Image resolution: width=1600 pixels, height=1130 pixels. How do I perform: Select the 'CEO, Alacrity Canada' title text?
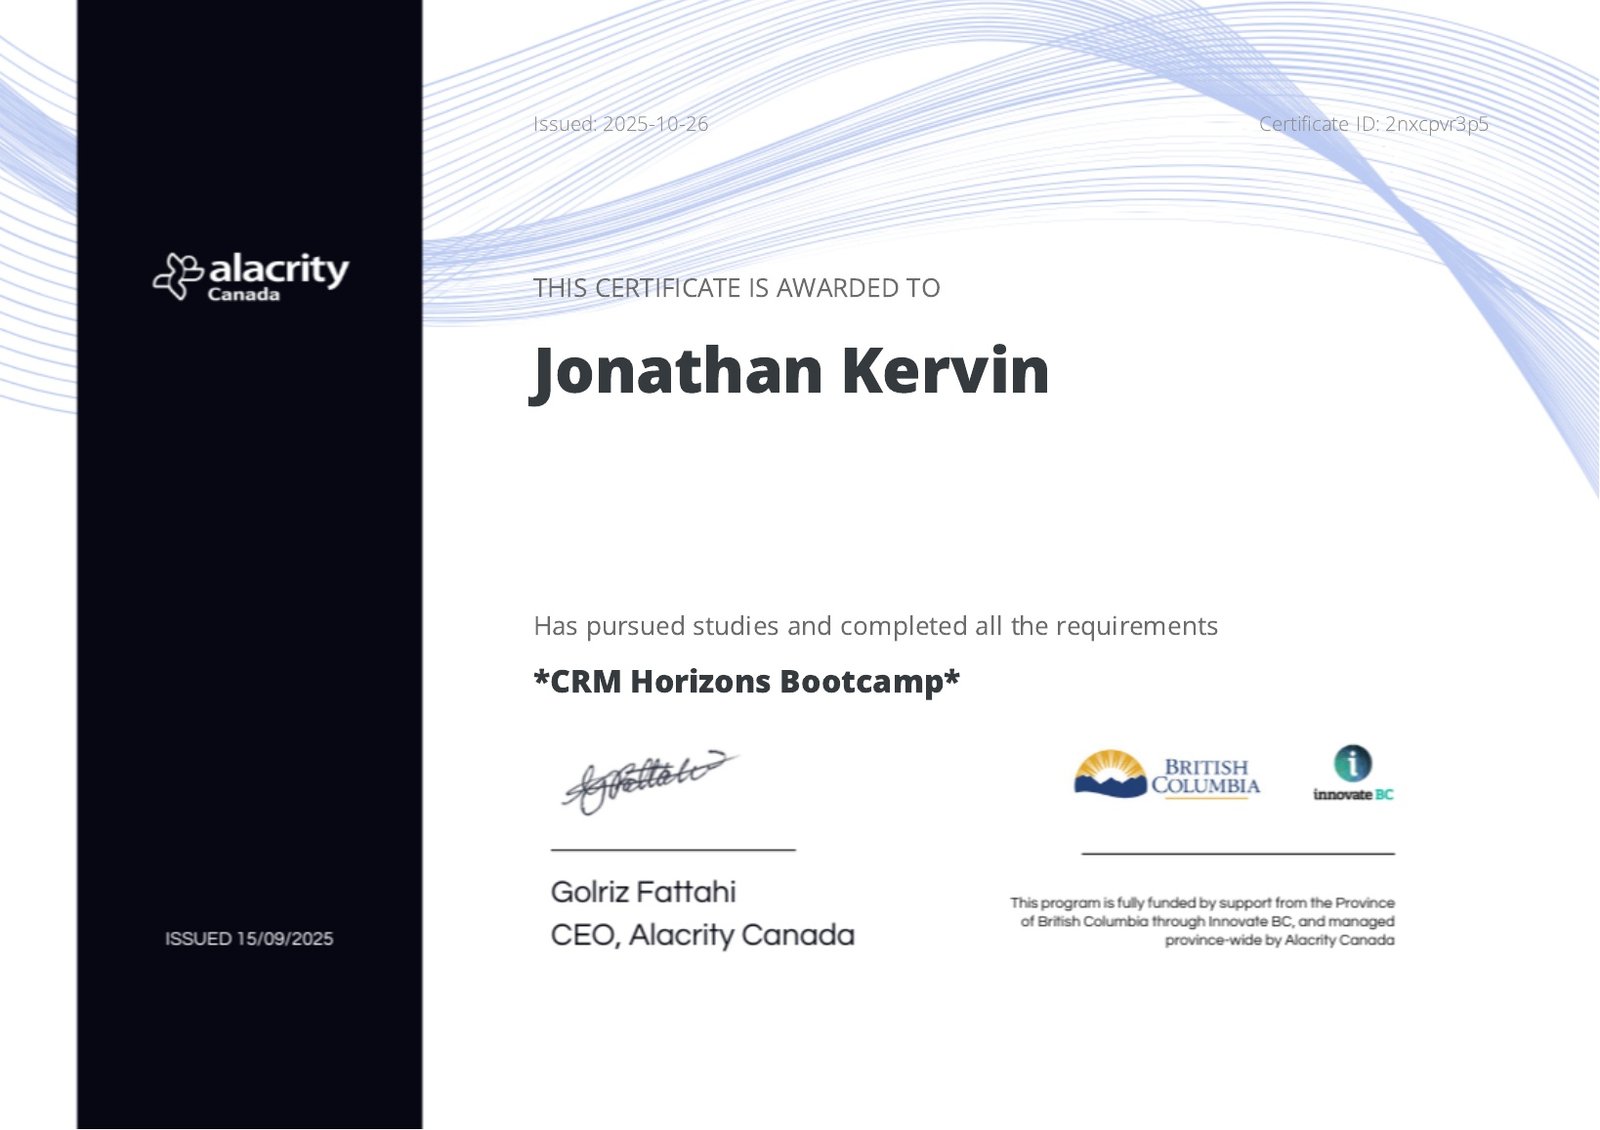click(703, 935)
